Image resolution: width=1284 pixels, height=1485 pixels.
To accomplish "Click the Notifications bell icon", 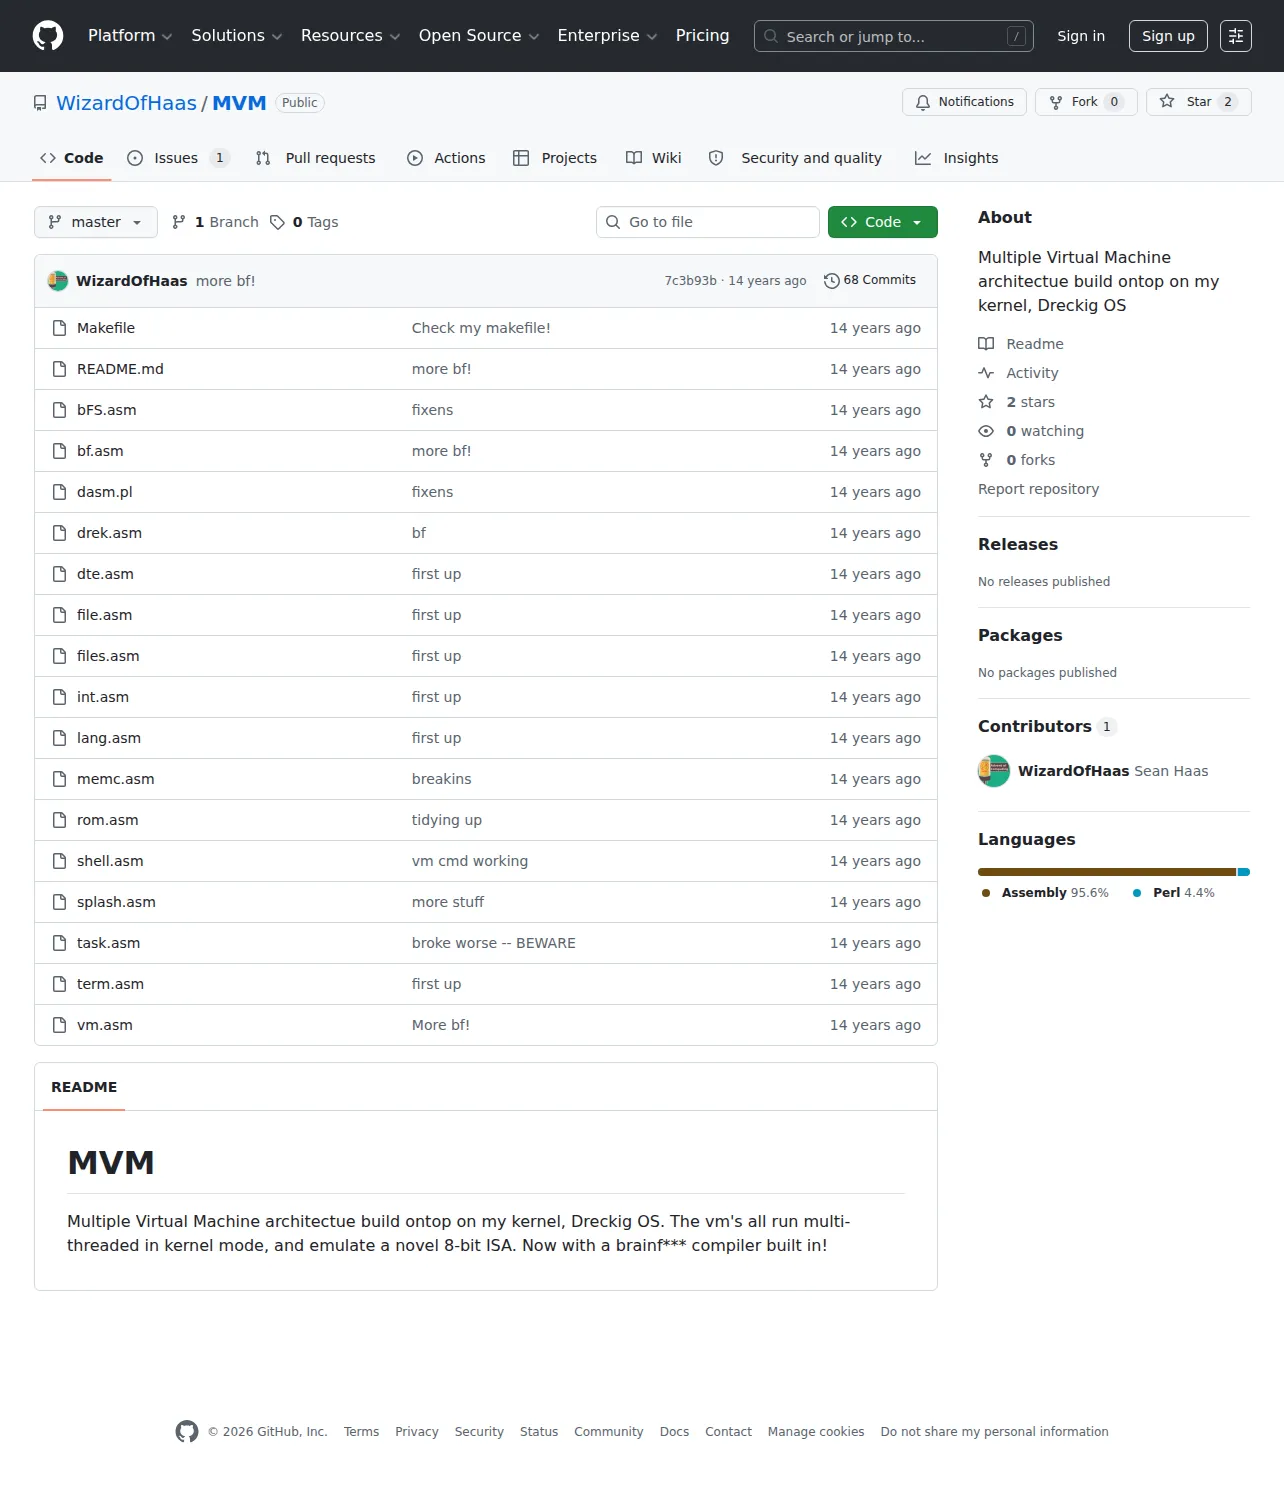I will point(923,102).
